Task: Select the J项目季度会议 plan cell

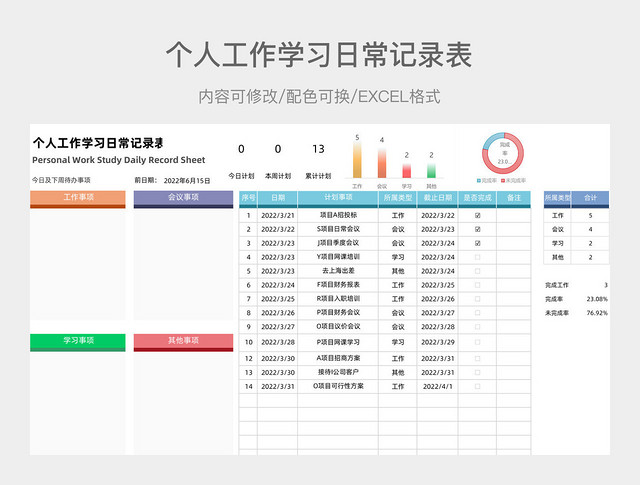Action: [338, 243]
